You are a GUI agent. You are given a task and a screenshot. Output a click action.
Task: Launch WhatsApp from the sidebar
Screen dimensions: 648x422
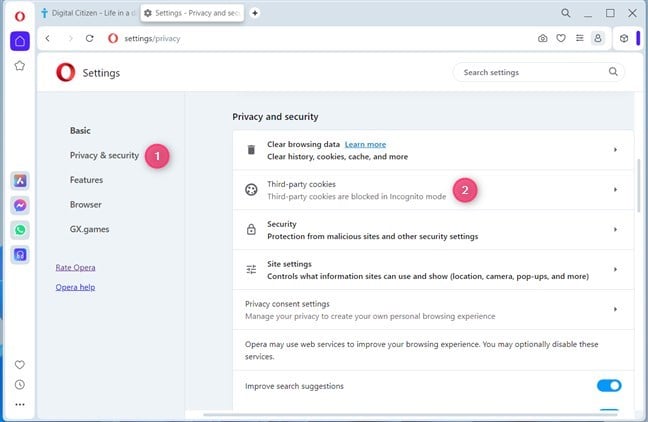click(20, 230)
